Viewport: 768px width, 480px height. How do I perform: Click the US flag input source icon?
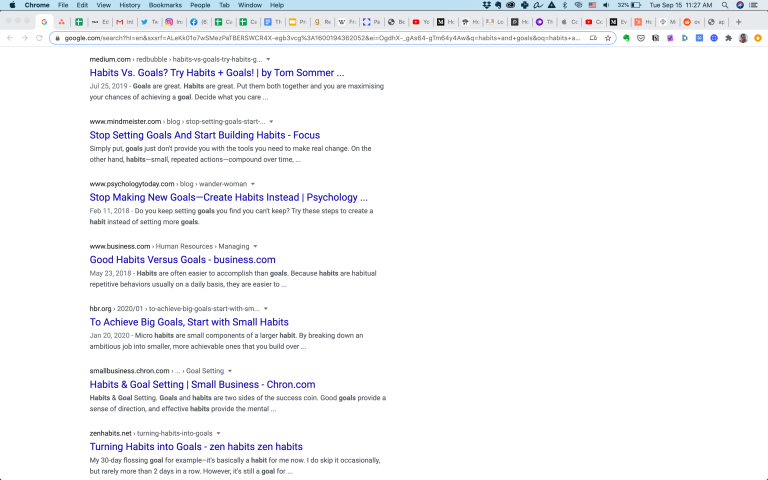click(x=592, y=5)
